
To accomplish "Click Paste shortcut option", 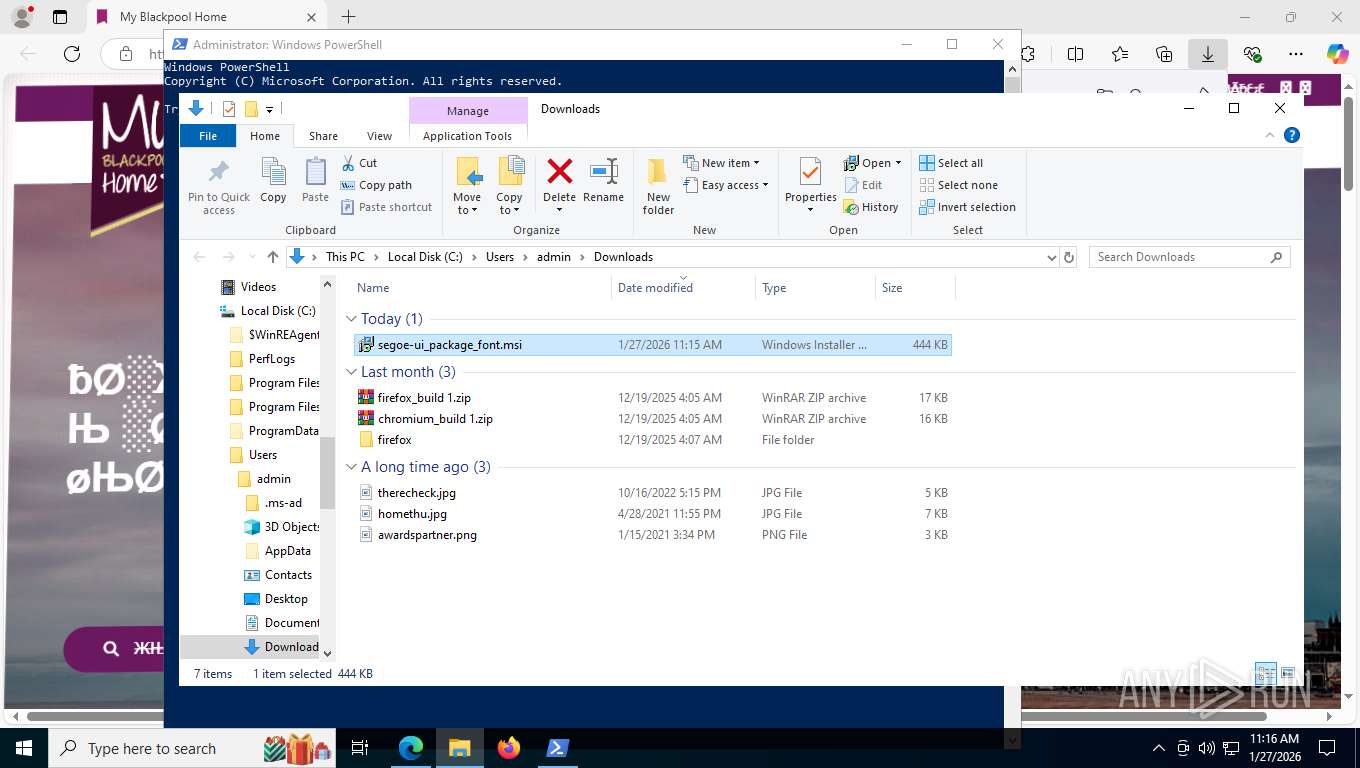I will point(386,207).
